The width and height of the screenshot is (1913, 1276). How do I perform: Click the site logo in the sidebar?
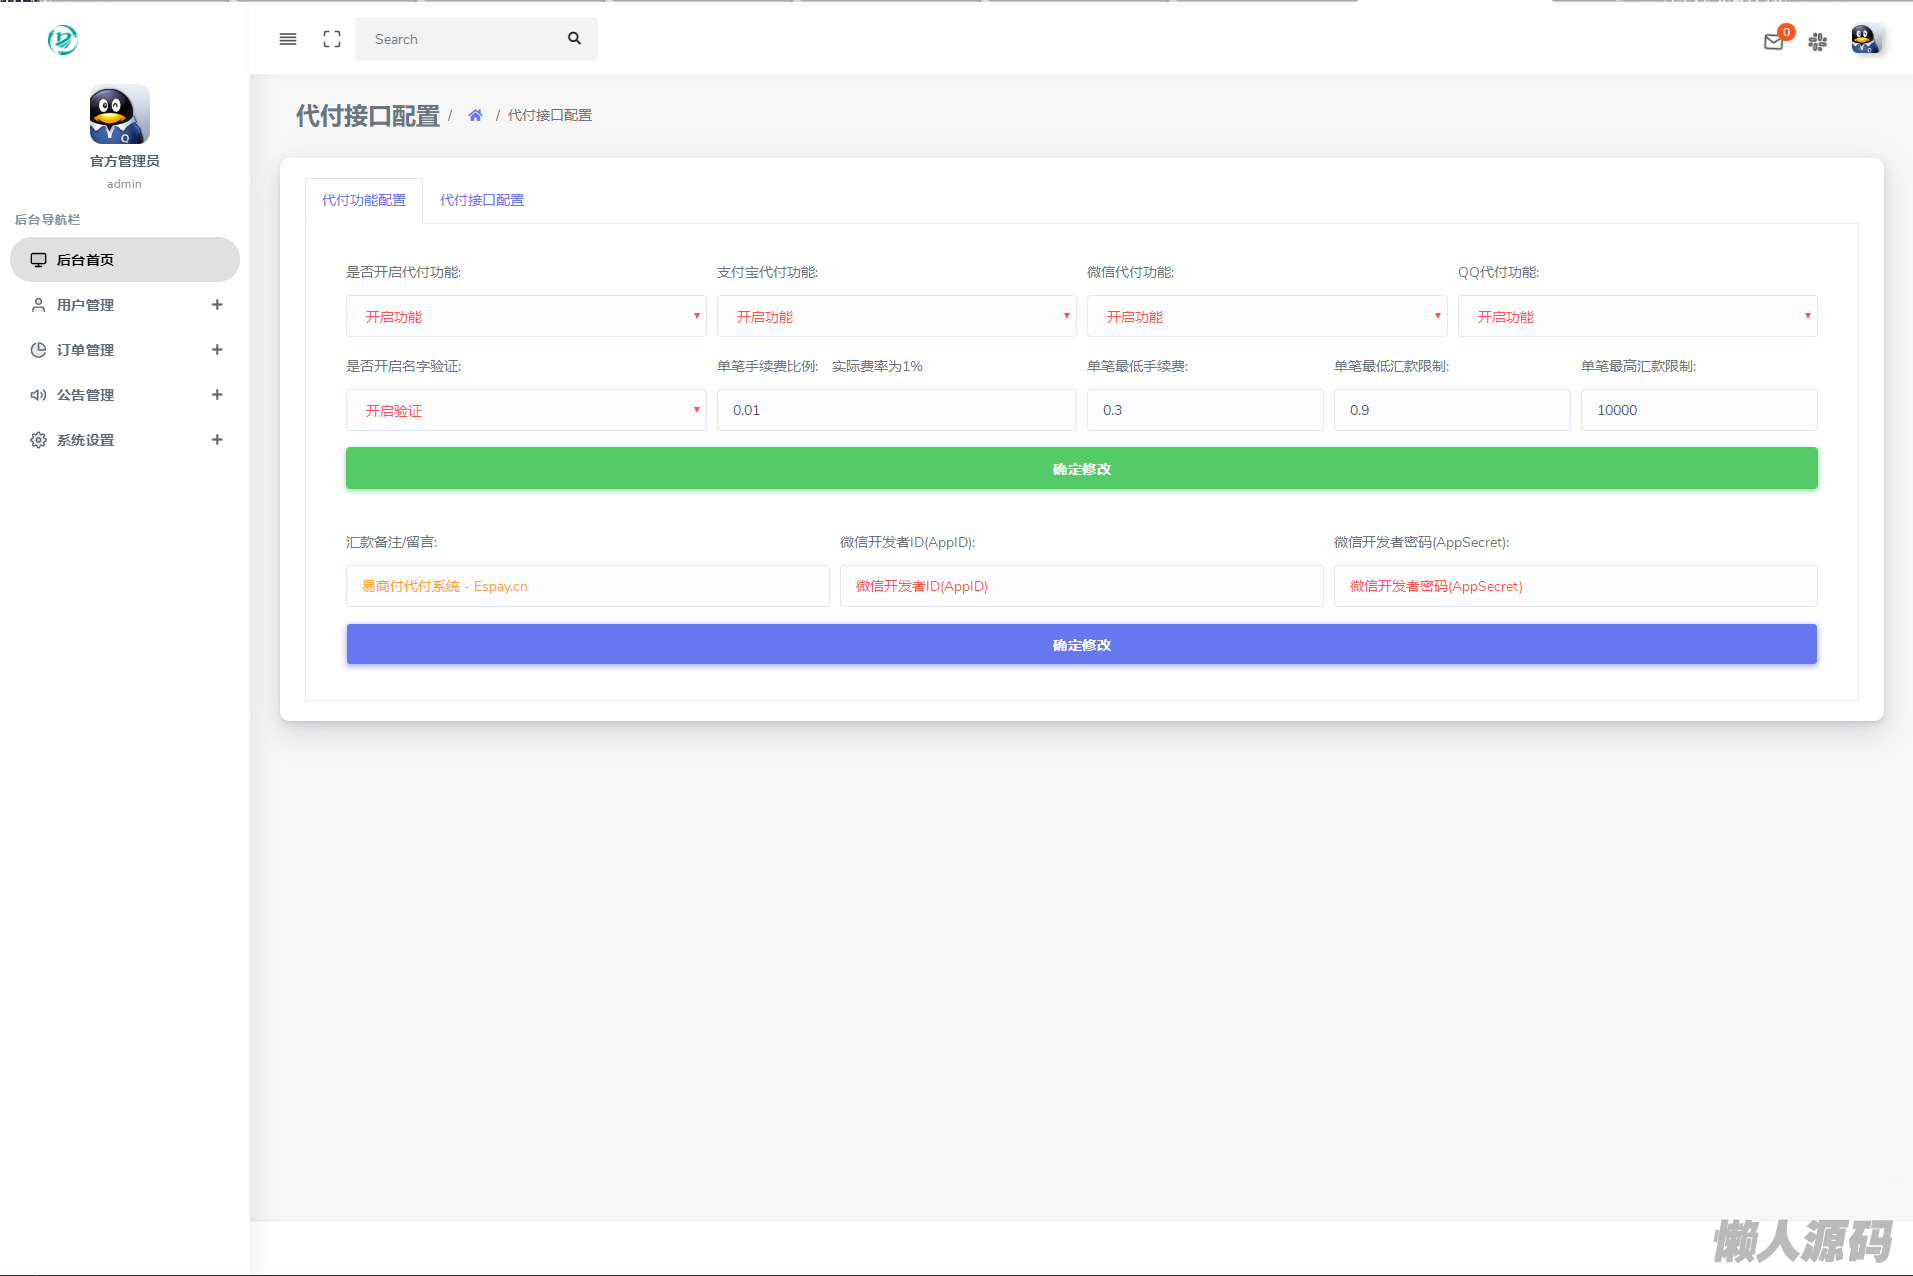pyautogui.click(x=62, y=40)
